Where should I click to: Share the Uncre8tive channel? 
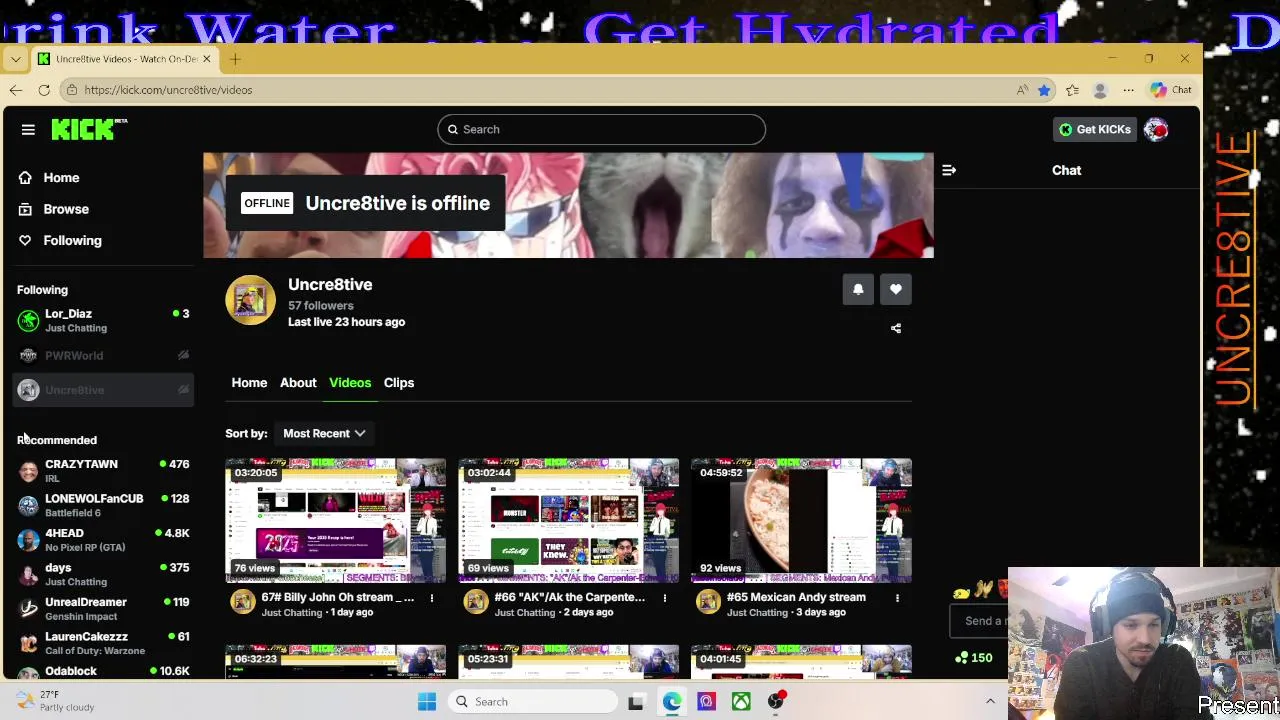[x=896, y=328]
